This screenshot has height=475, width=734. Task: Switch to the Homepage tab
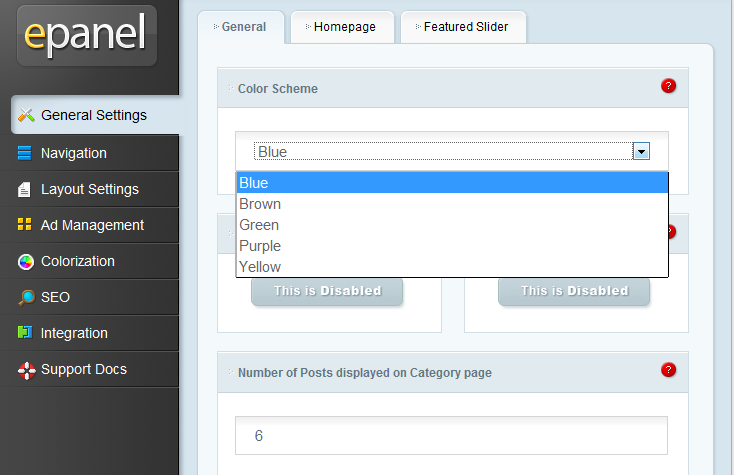pos(342,27)
